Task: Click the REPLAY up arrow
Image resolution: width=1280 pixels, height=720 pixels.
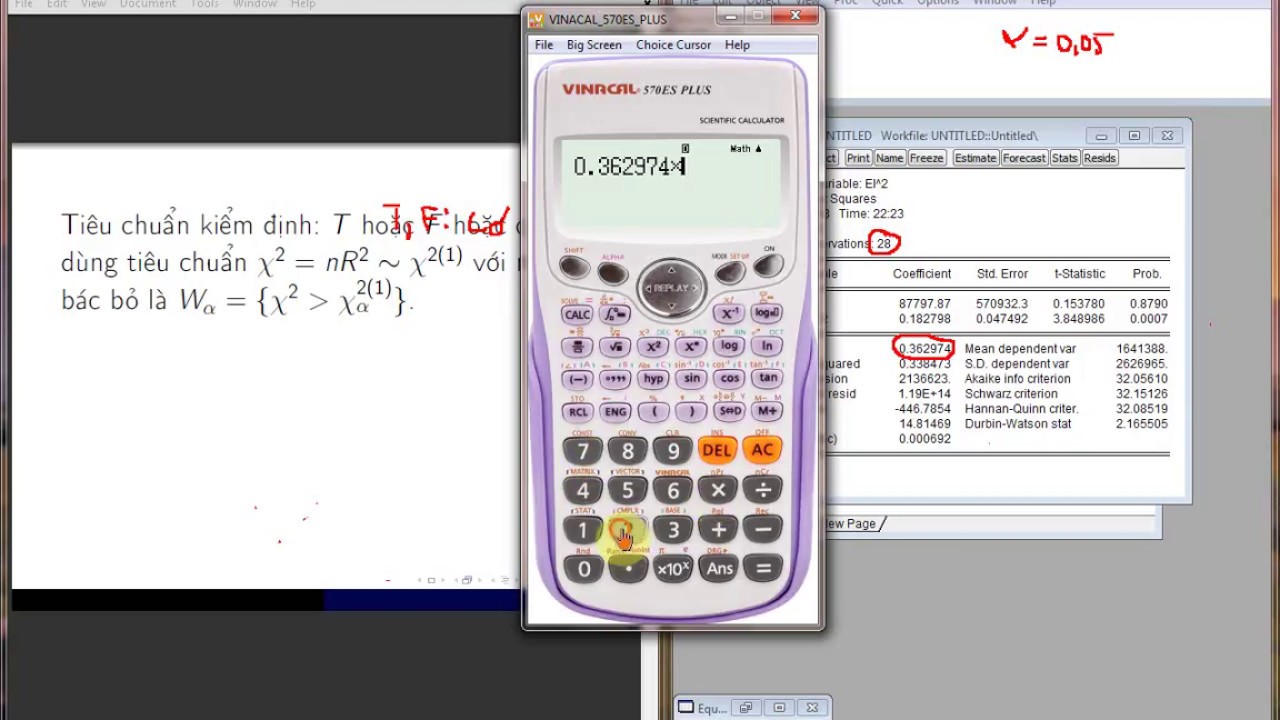Action: [x=672, y=270]
